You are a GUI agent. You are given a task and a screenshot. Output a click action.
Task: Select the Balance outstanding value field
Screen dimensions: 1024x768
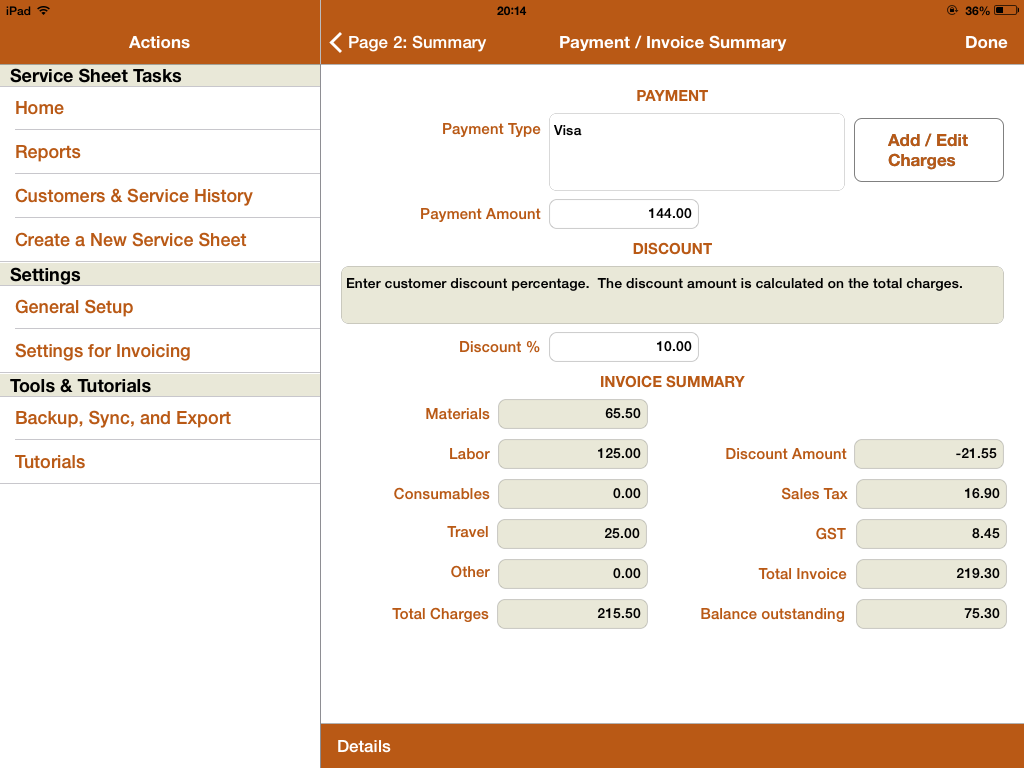pos(929,614)
